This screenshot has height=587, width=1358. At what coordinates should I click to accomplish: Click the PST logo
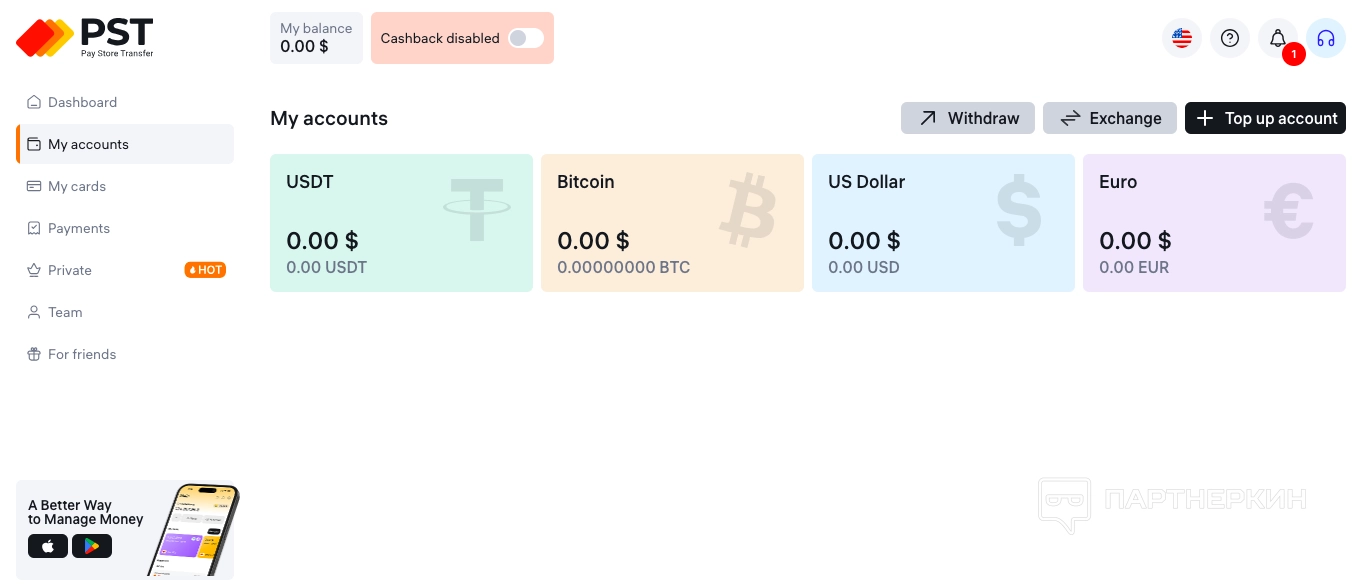85,38
